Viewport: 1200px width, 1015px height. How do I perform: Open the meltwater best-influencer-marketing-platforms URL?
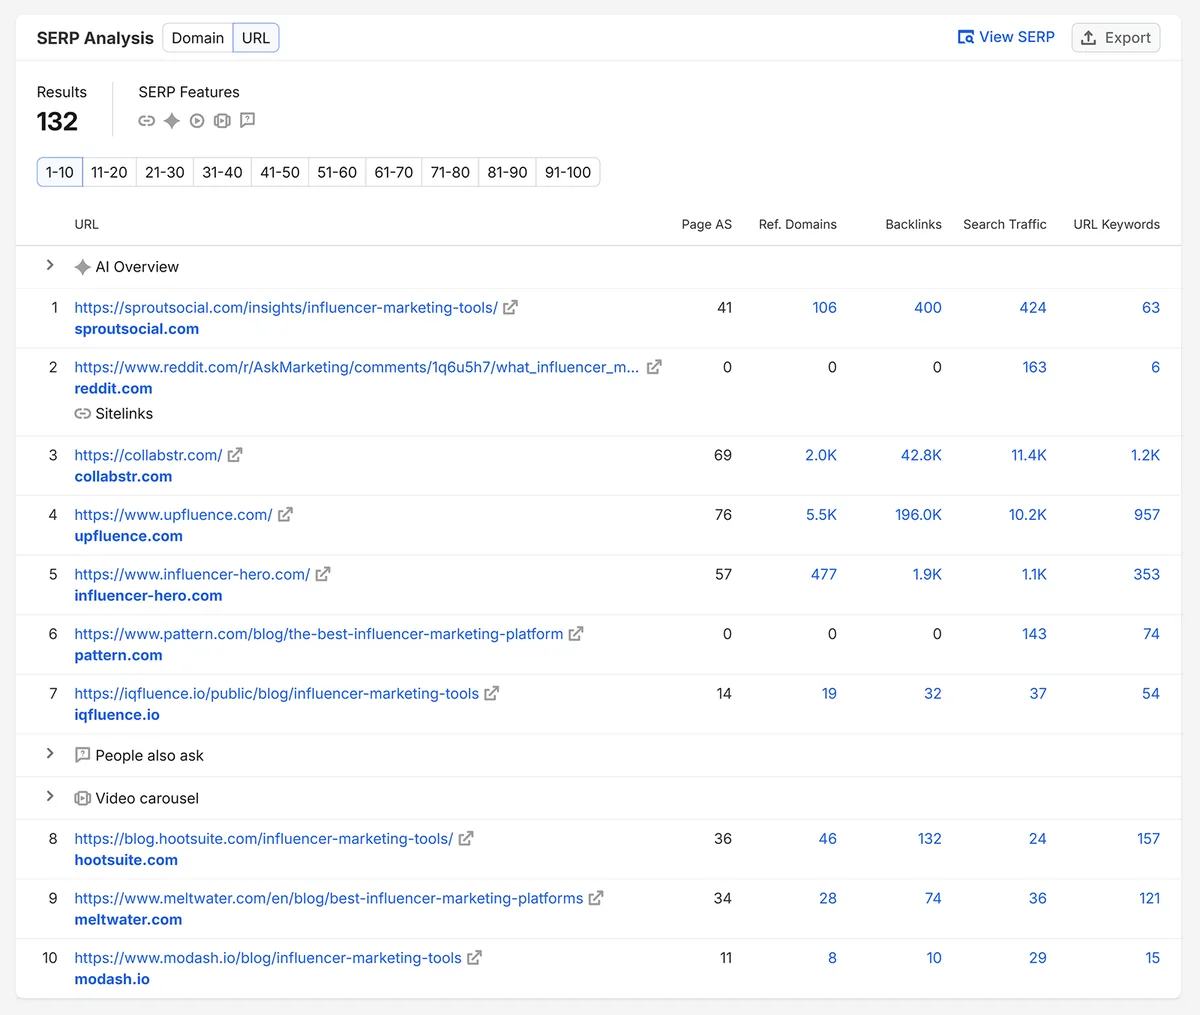coord(328,898)
